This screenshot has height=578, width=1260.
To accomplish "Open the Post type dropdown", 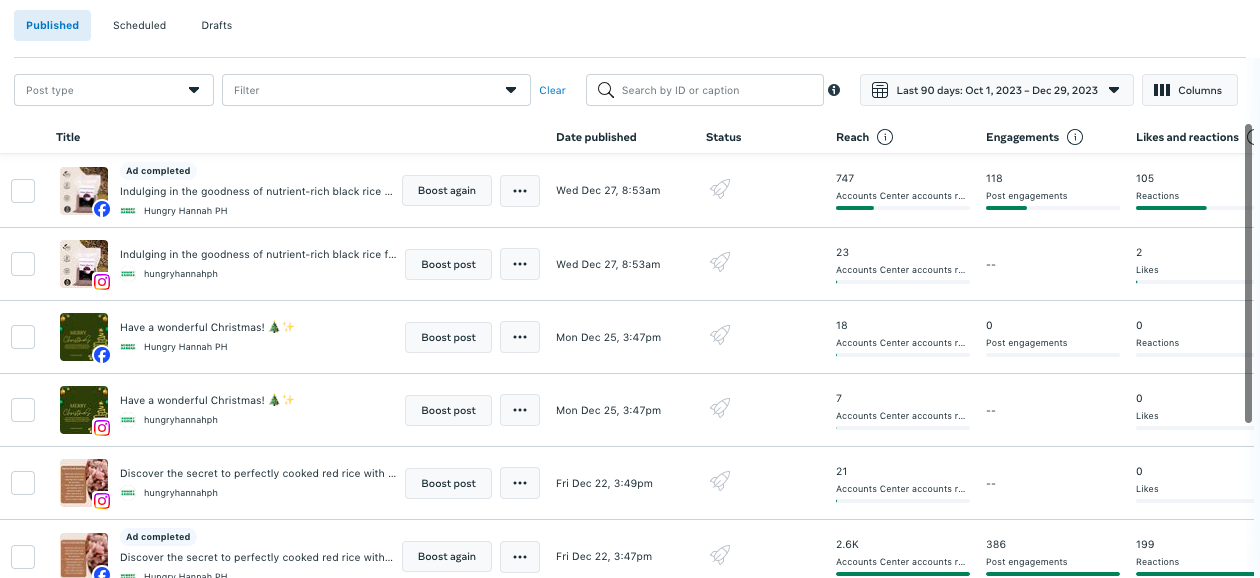I will [114, 90].
